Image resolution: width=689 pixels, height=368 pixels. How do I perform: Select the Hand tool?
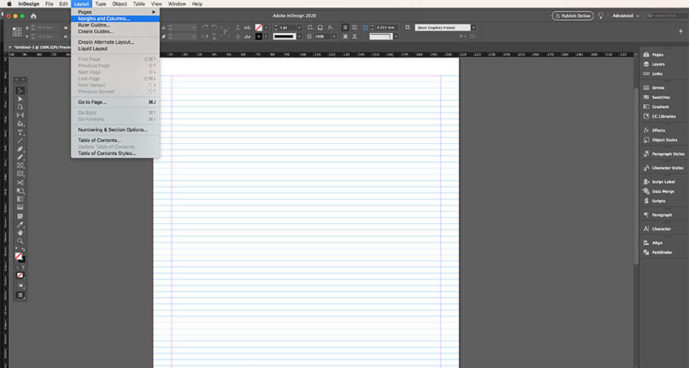click(20, 233)
